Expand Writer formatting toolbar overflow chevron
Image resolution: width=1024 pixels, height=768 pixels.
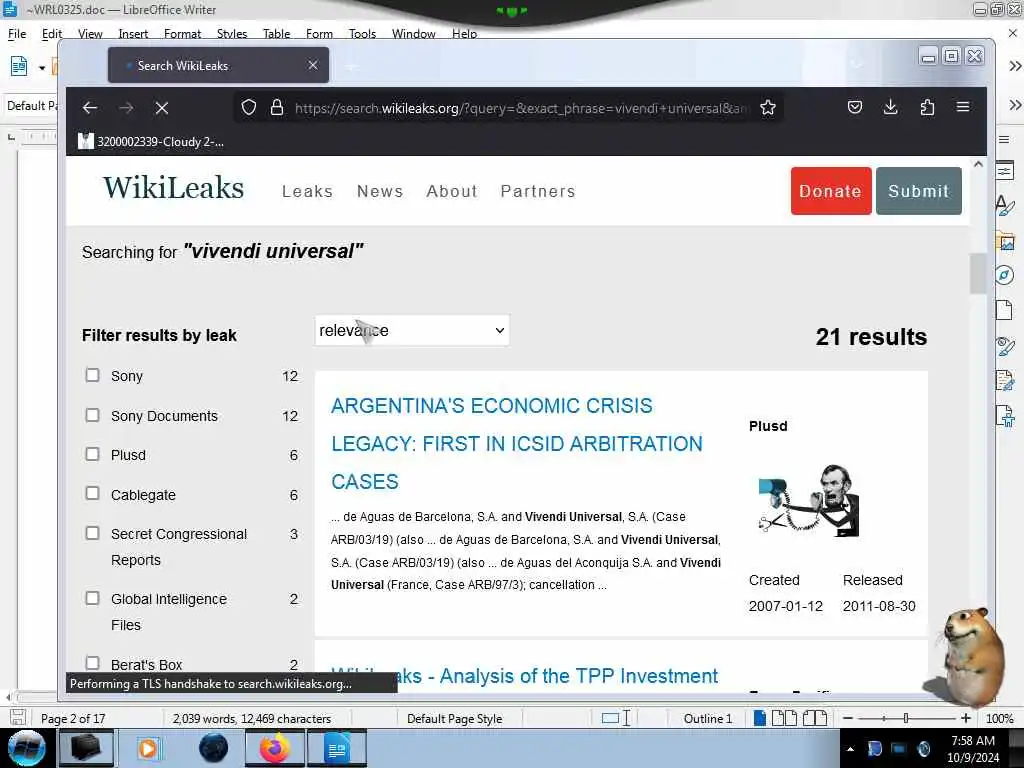(1014, 105)
